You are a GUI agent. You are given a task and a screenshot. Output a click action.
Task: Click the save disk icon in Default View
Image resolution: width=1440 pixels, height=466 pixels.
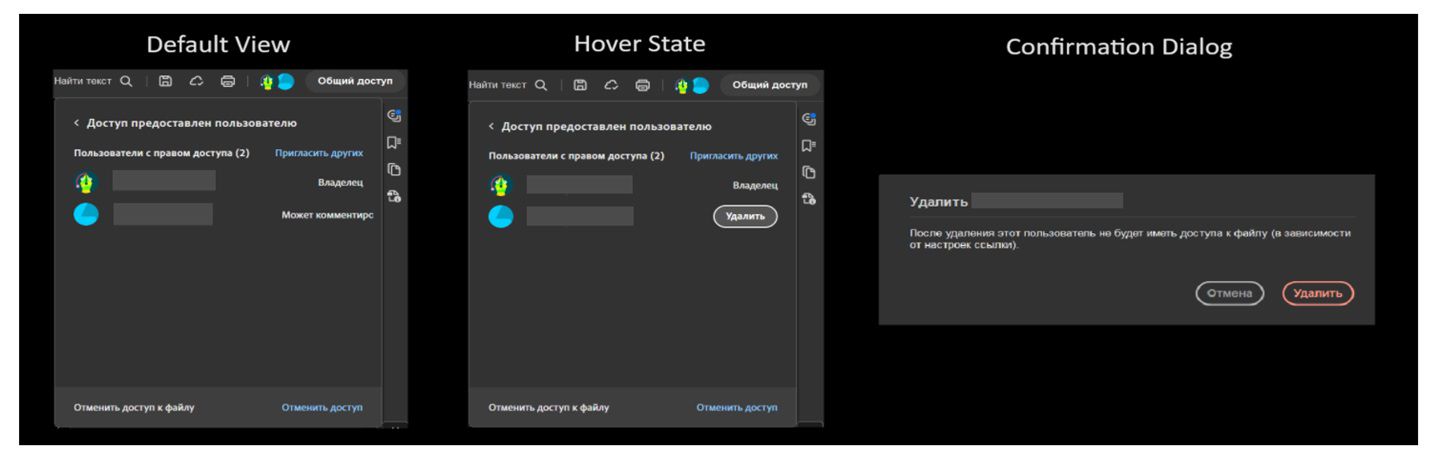coord(166,82)
